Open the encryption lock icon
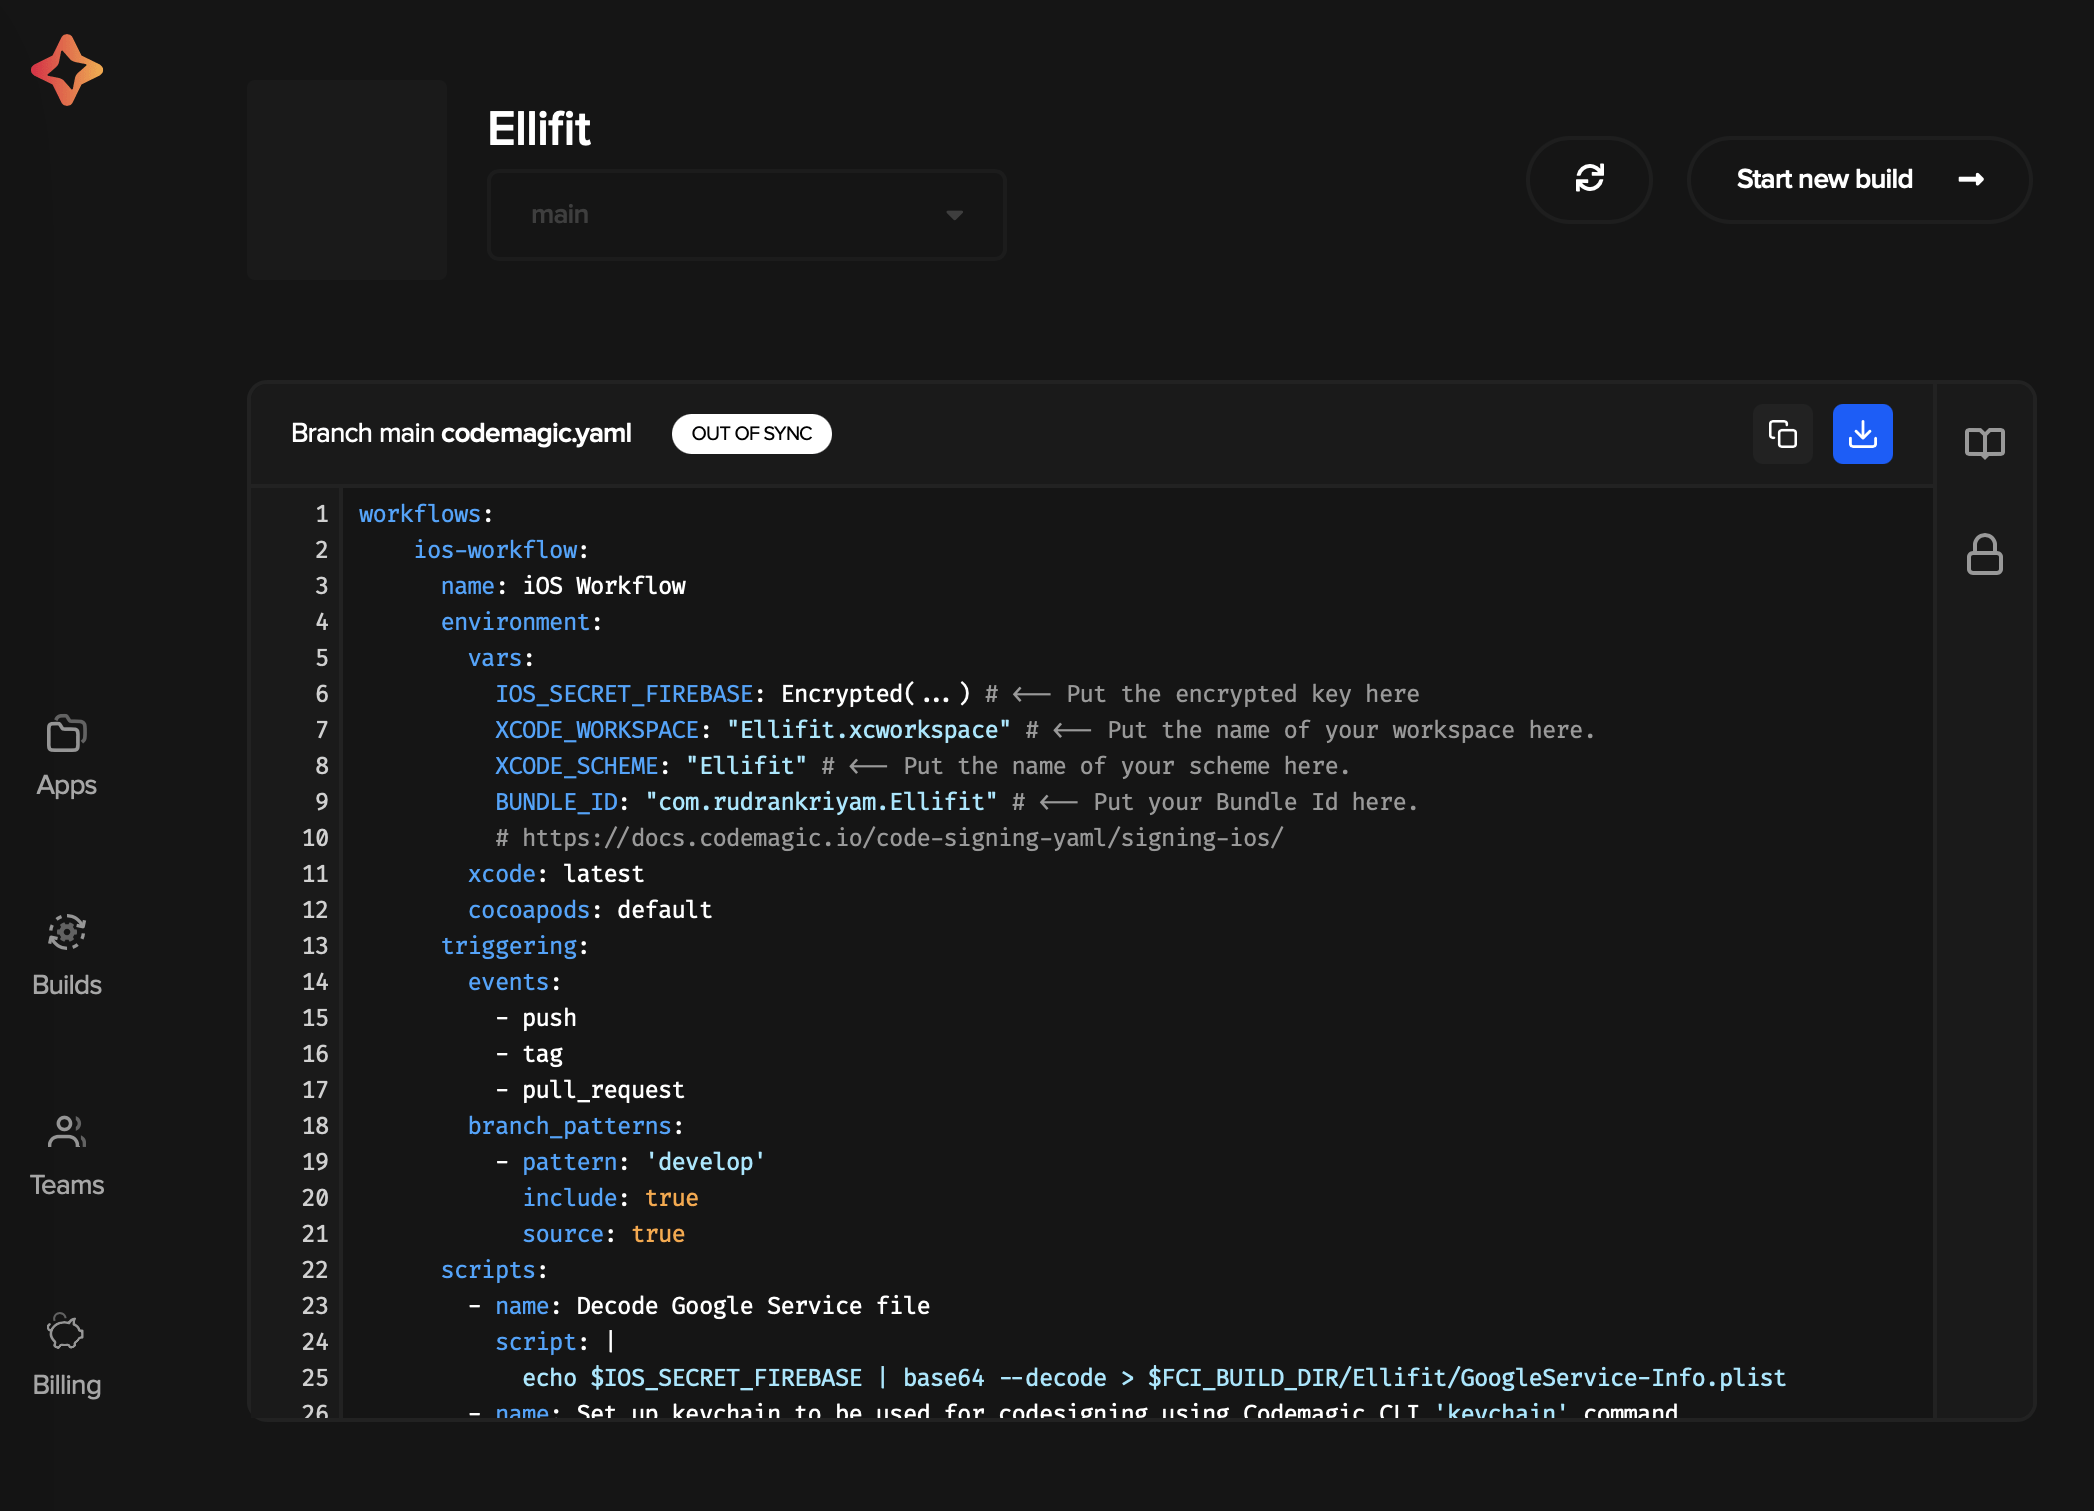Screen dimensions: 2094x1511 (x=1984, y=554)
